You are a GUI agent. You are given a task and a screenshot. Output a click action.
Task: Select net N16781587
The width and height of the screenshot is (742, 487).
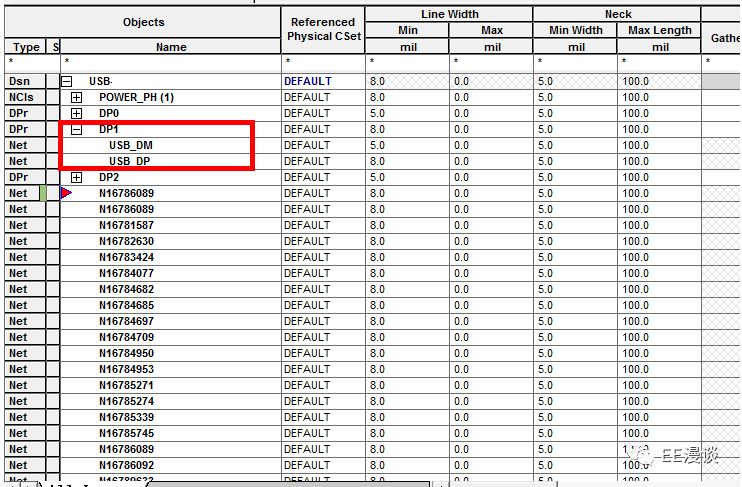pos(126,225)
